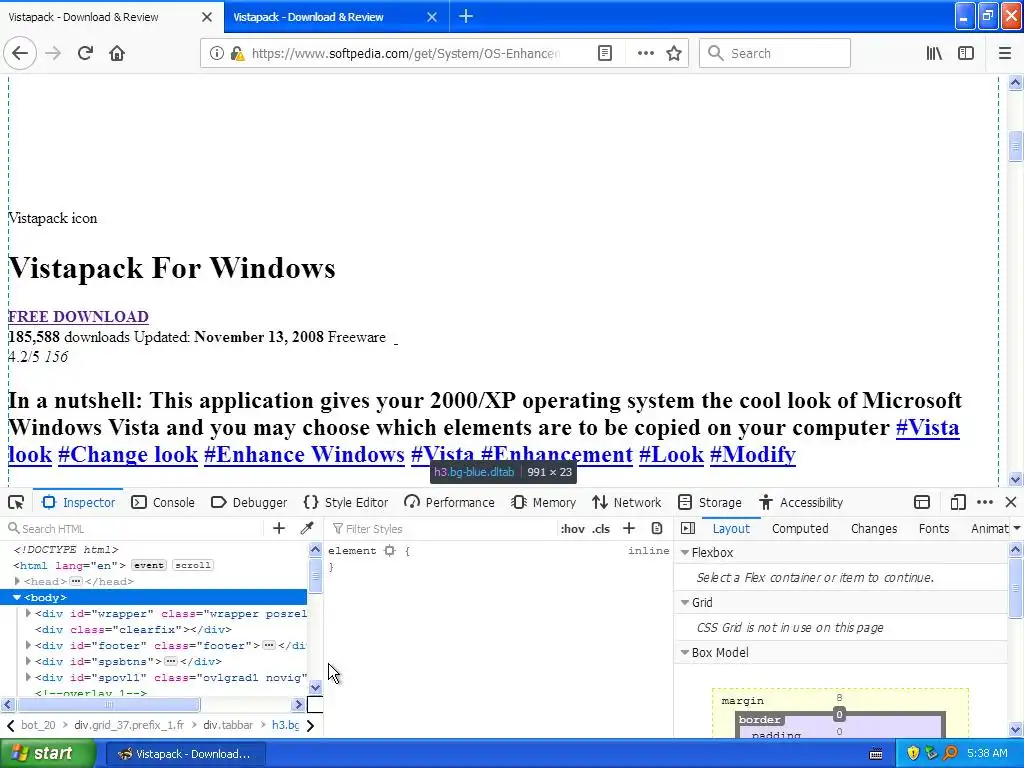This screenshot has height=768, width=1024.
Task: Open the Performance panel
Action: (x=449, y=502)
